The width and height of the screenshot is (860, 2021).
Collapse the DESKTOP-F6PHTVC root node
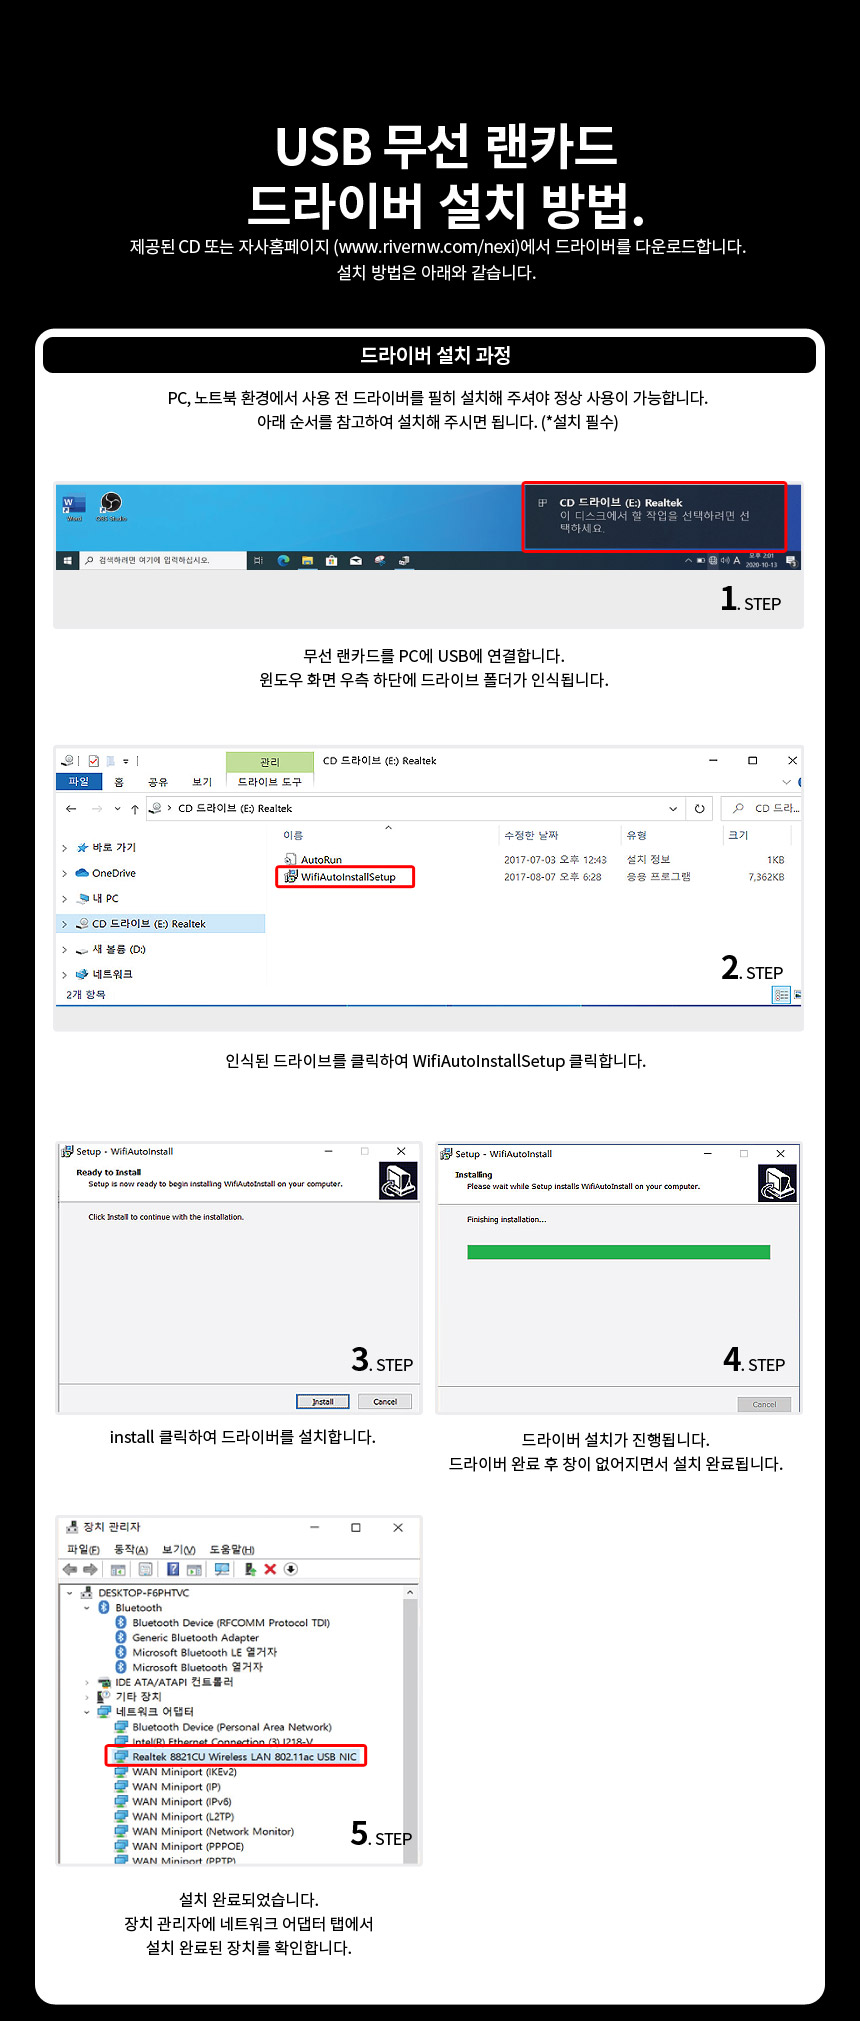[x=70, y=1593]
